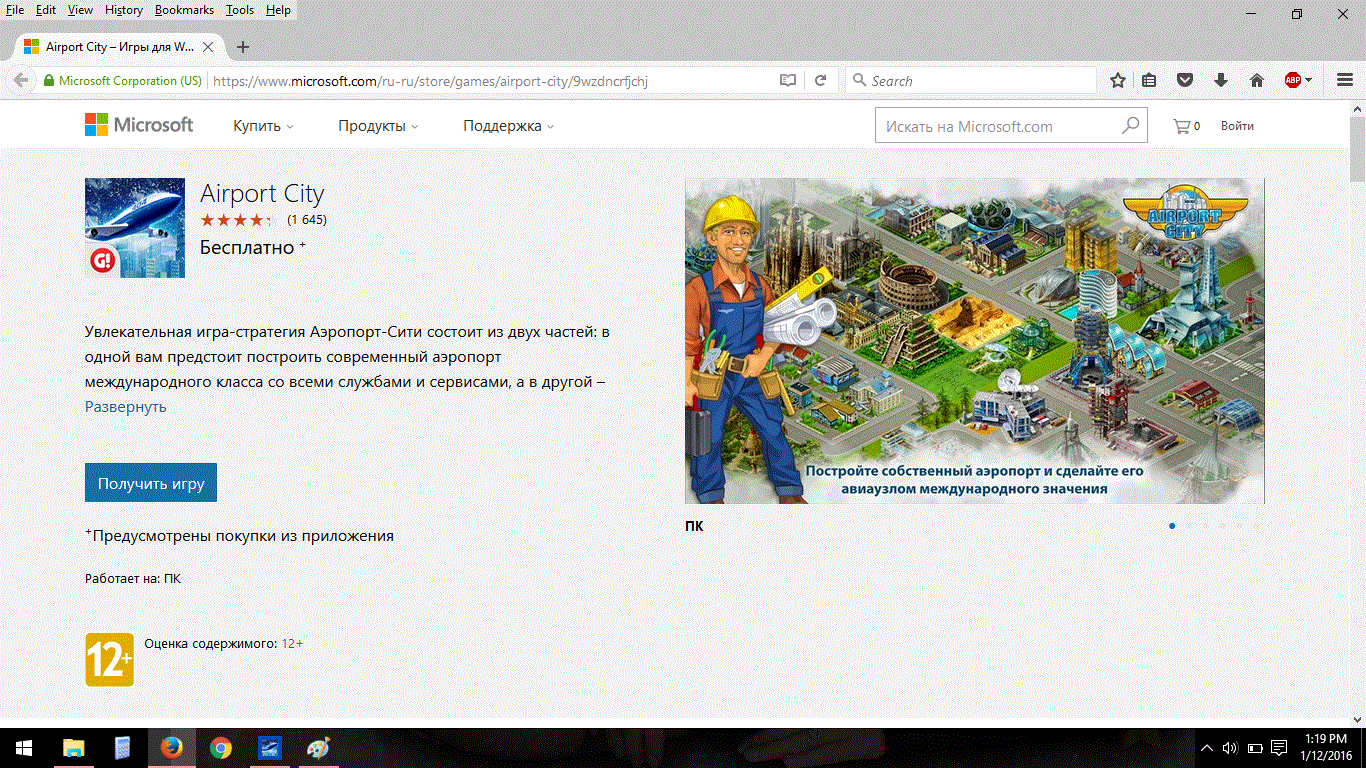Click the site search magnifier icon
Image resolution: width=1366 pixels, height=768 pixels.
coord(1130,126)
